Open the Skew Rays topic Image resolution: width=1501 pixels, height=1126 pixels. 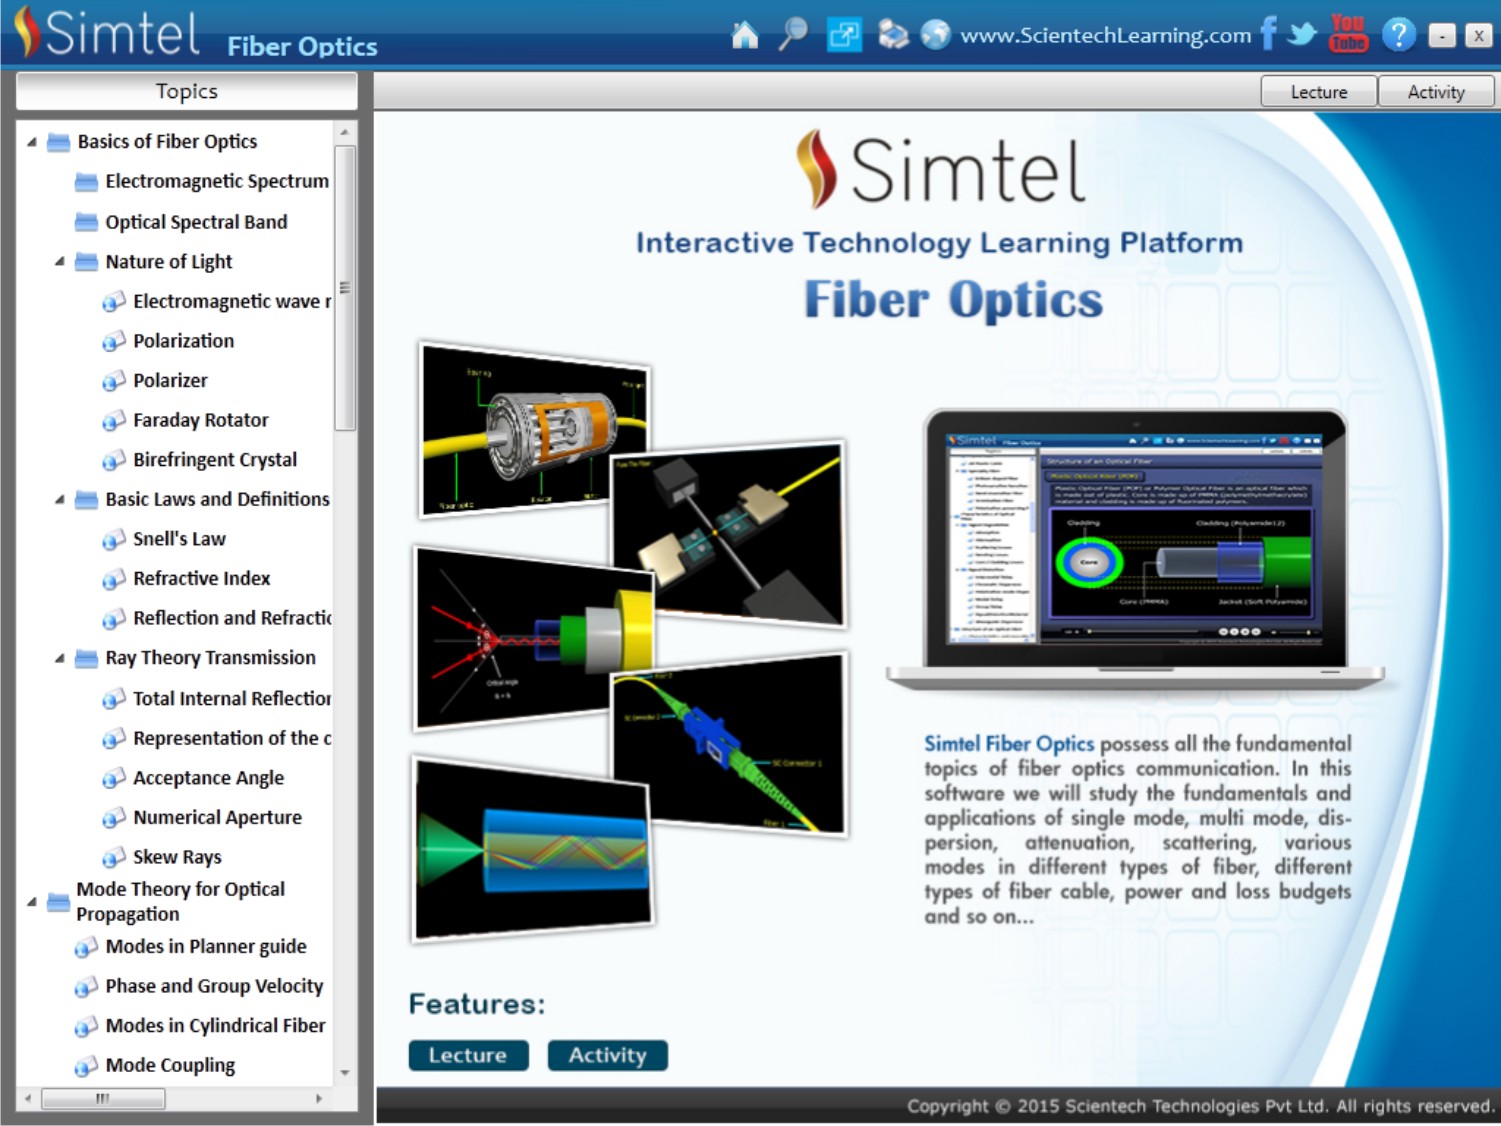[177, 857]
